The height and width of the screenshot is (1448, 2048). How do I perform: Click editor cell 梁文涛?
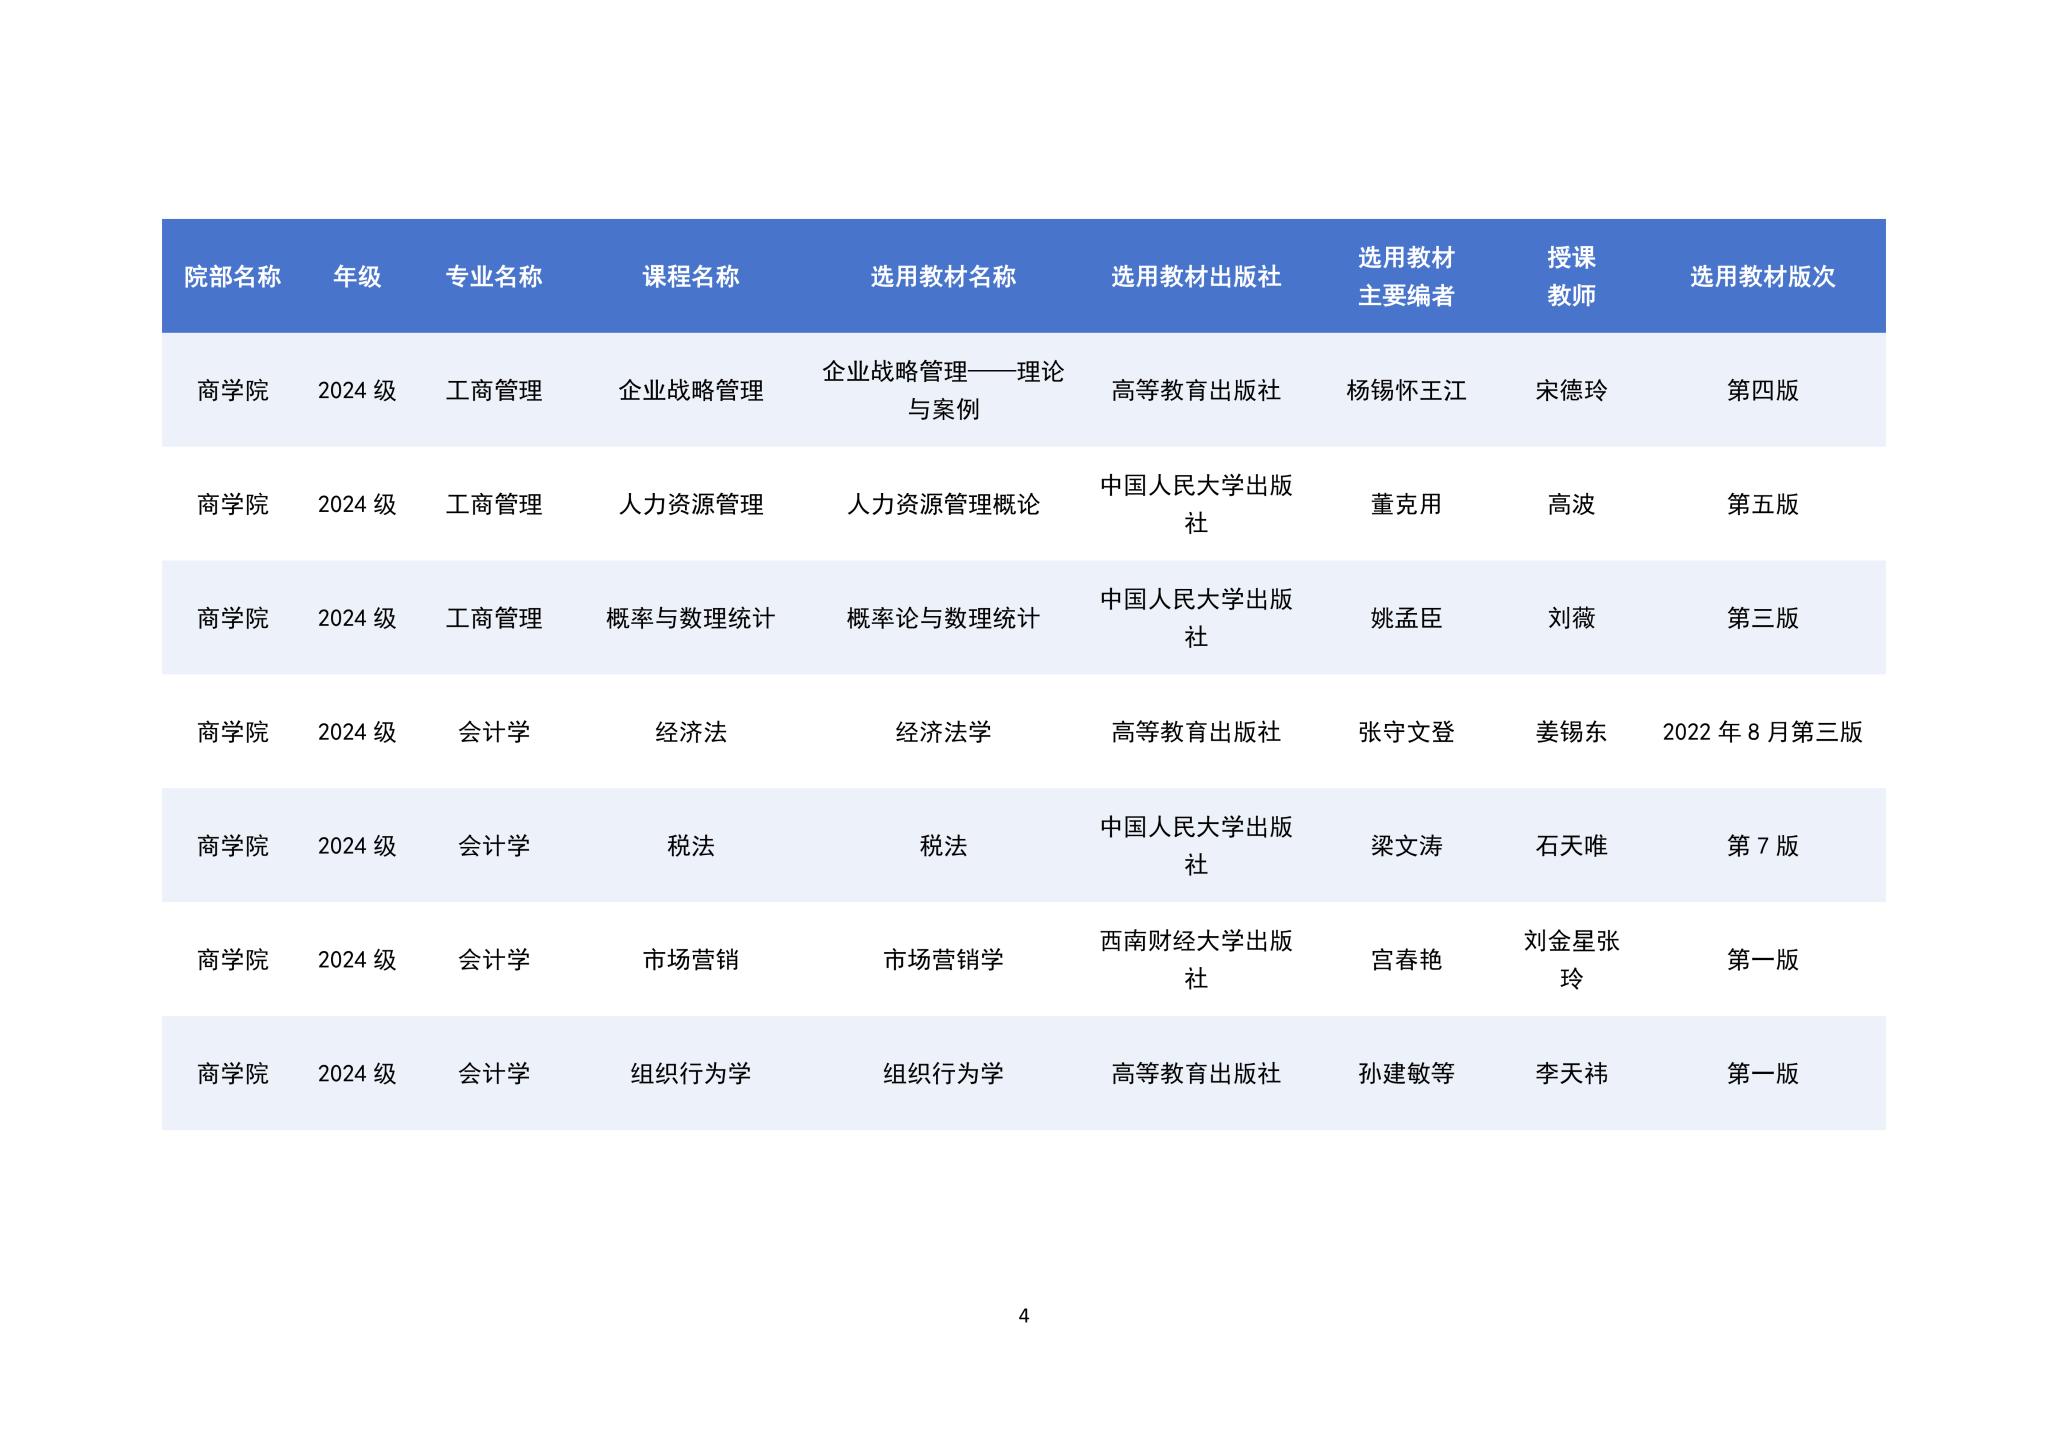pos(1406,847)
